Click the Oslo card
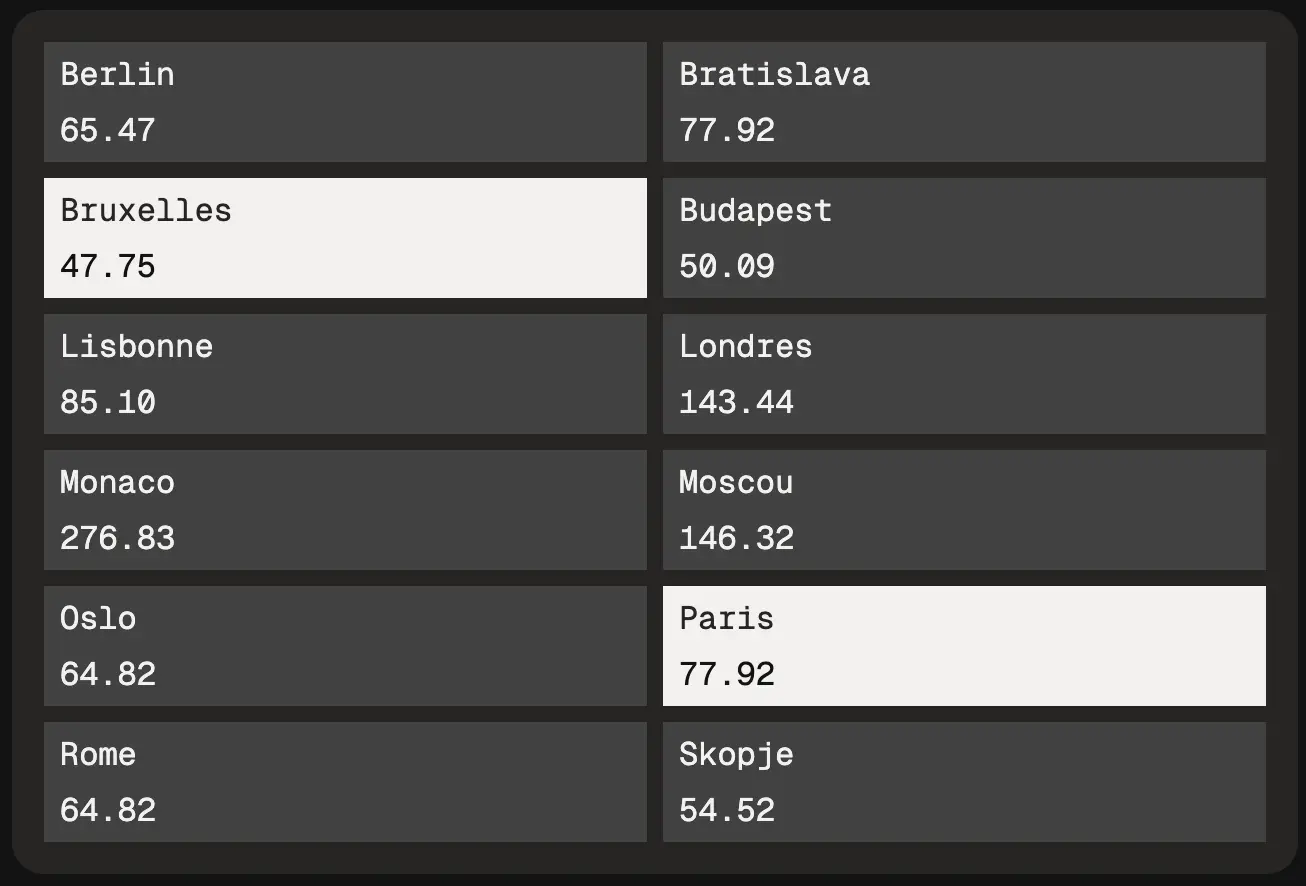 click(x=345, y=645)
